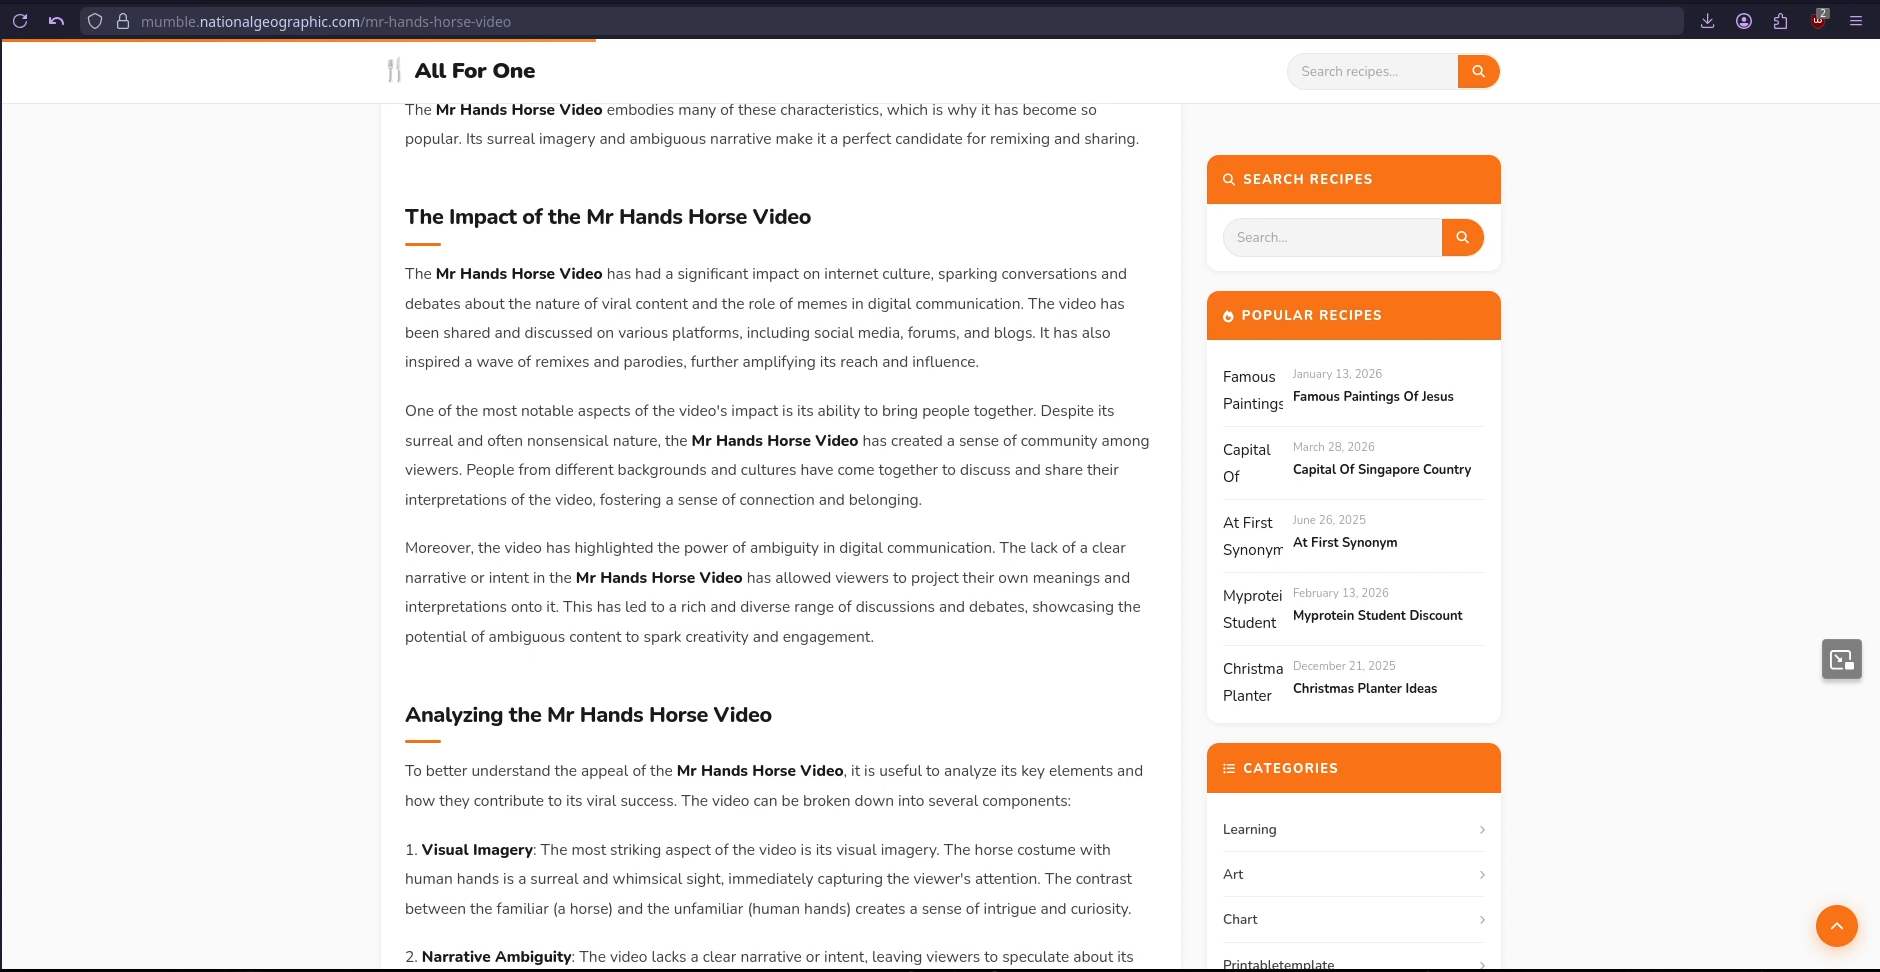1880x972 pixels.
Task: Open Christmas Planter Ideas link
Action: point(1364,688)
